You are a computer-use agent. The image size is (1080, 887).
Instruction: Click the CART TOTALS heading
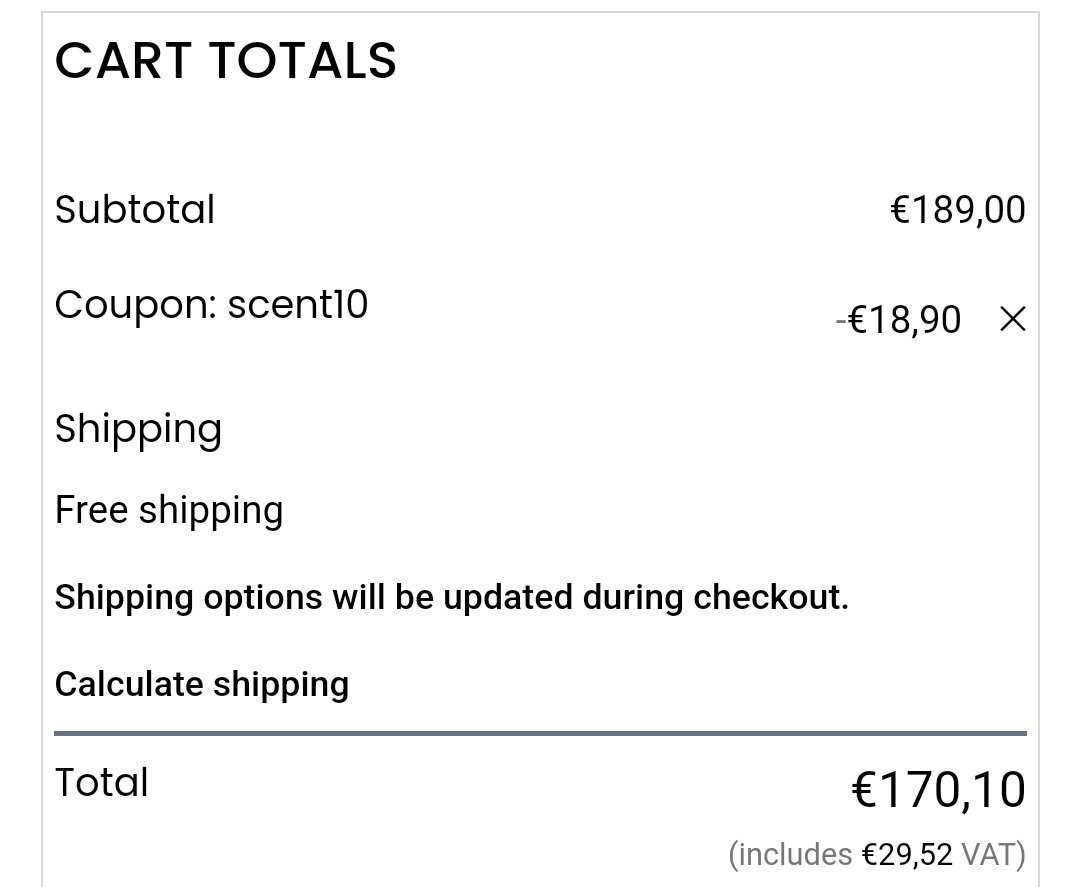pos(226,61)
